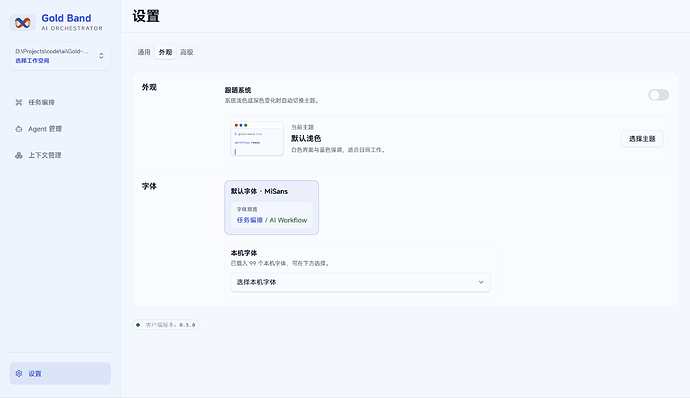Click the 任务编排 sidebar icon
The image size is (690, 398).
[18, 102]
